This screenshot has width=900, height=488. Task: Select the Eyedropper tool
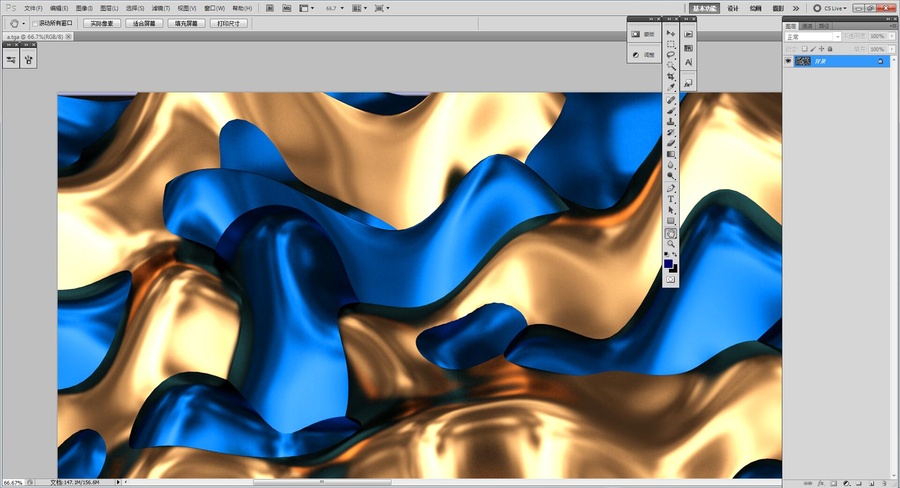pyautogui.click(x=670, y=88)
